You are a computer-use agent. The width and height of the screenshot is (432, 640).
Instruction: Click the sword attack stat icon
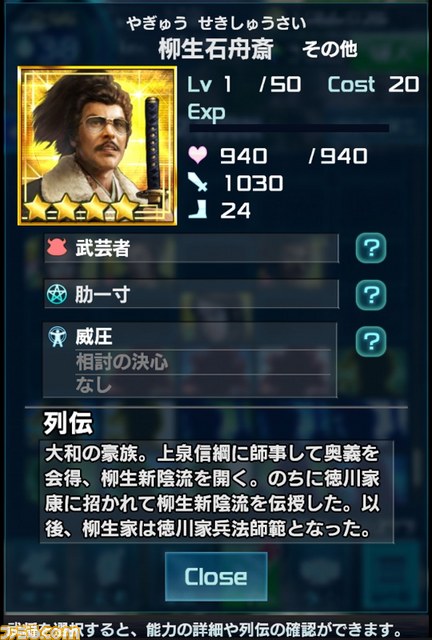tap(198, 182)
